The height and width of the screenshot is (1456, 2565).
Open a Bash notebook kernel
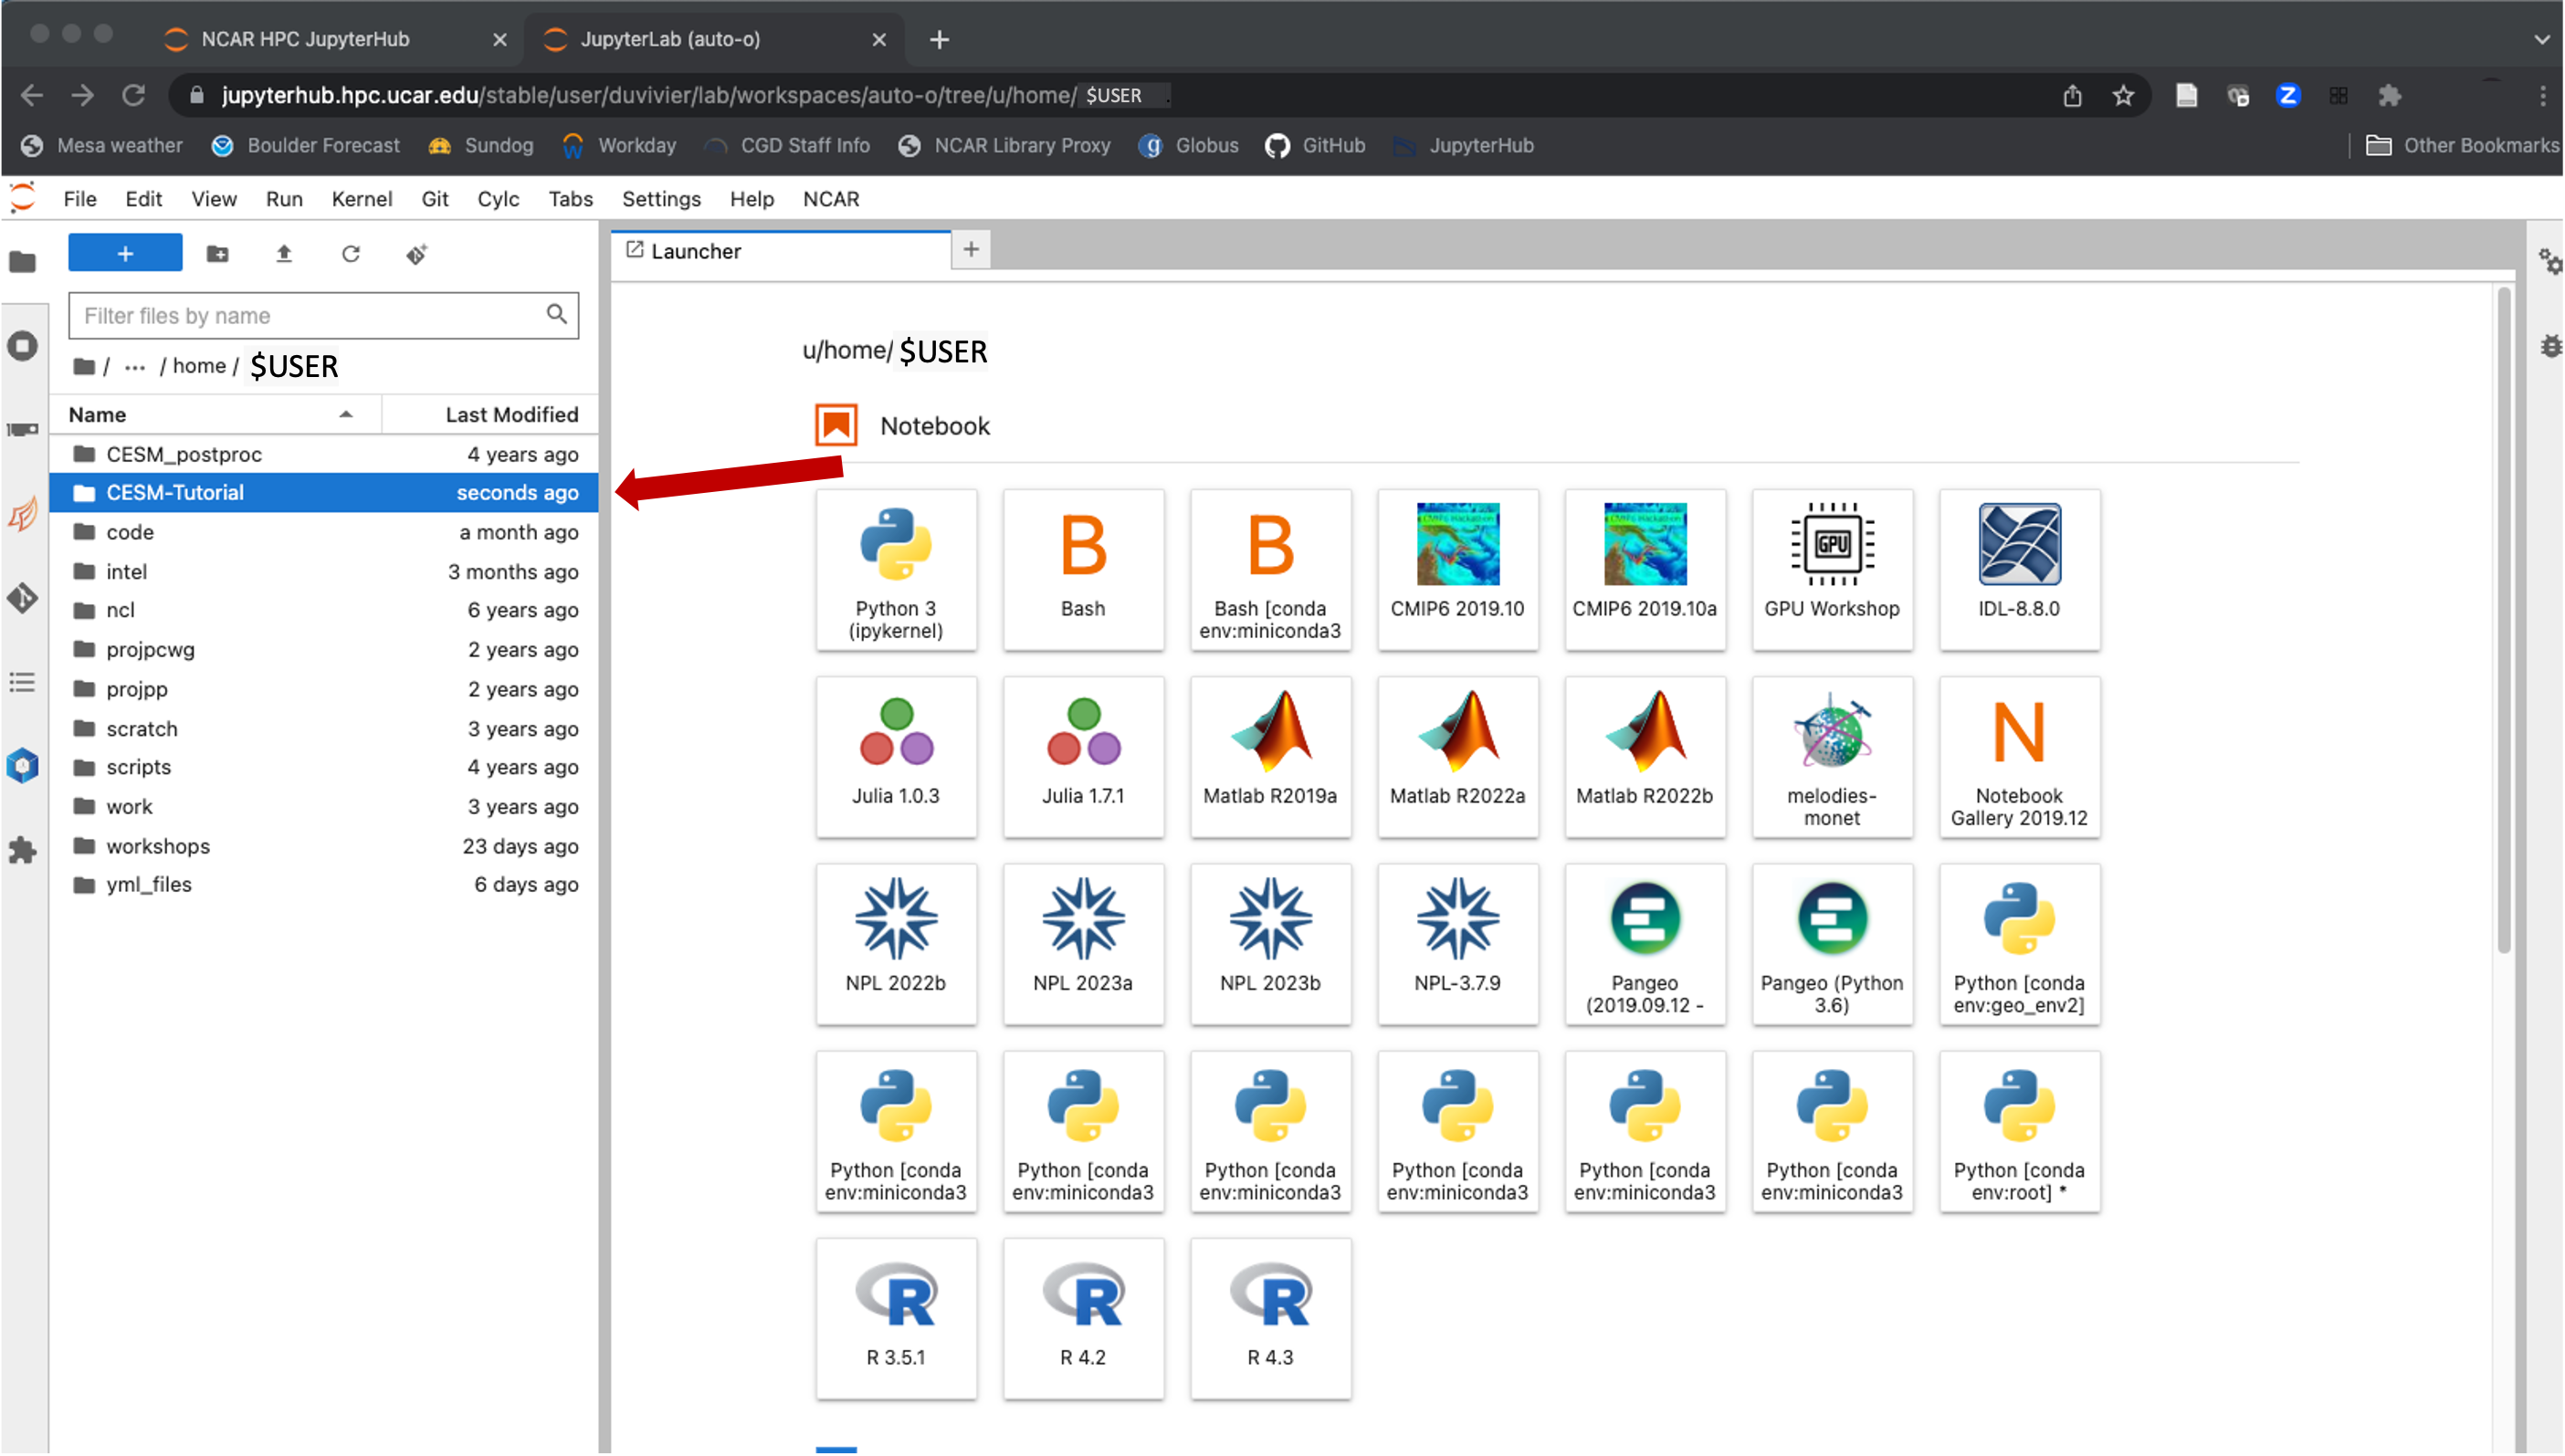1083,570
